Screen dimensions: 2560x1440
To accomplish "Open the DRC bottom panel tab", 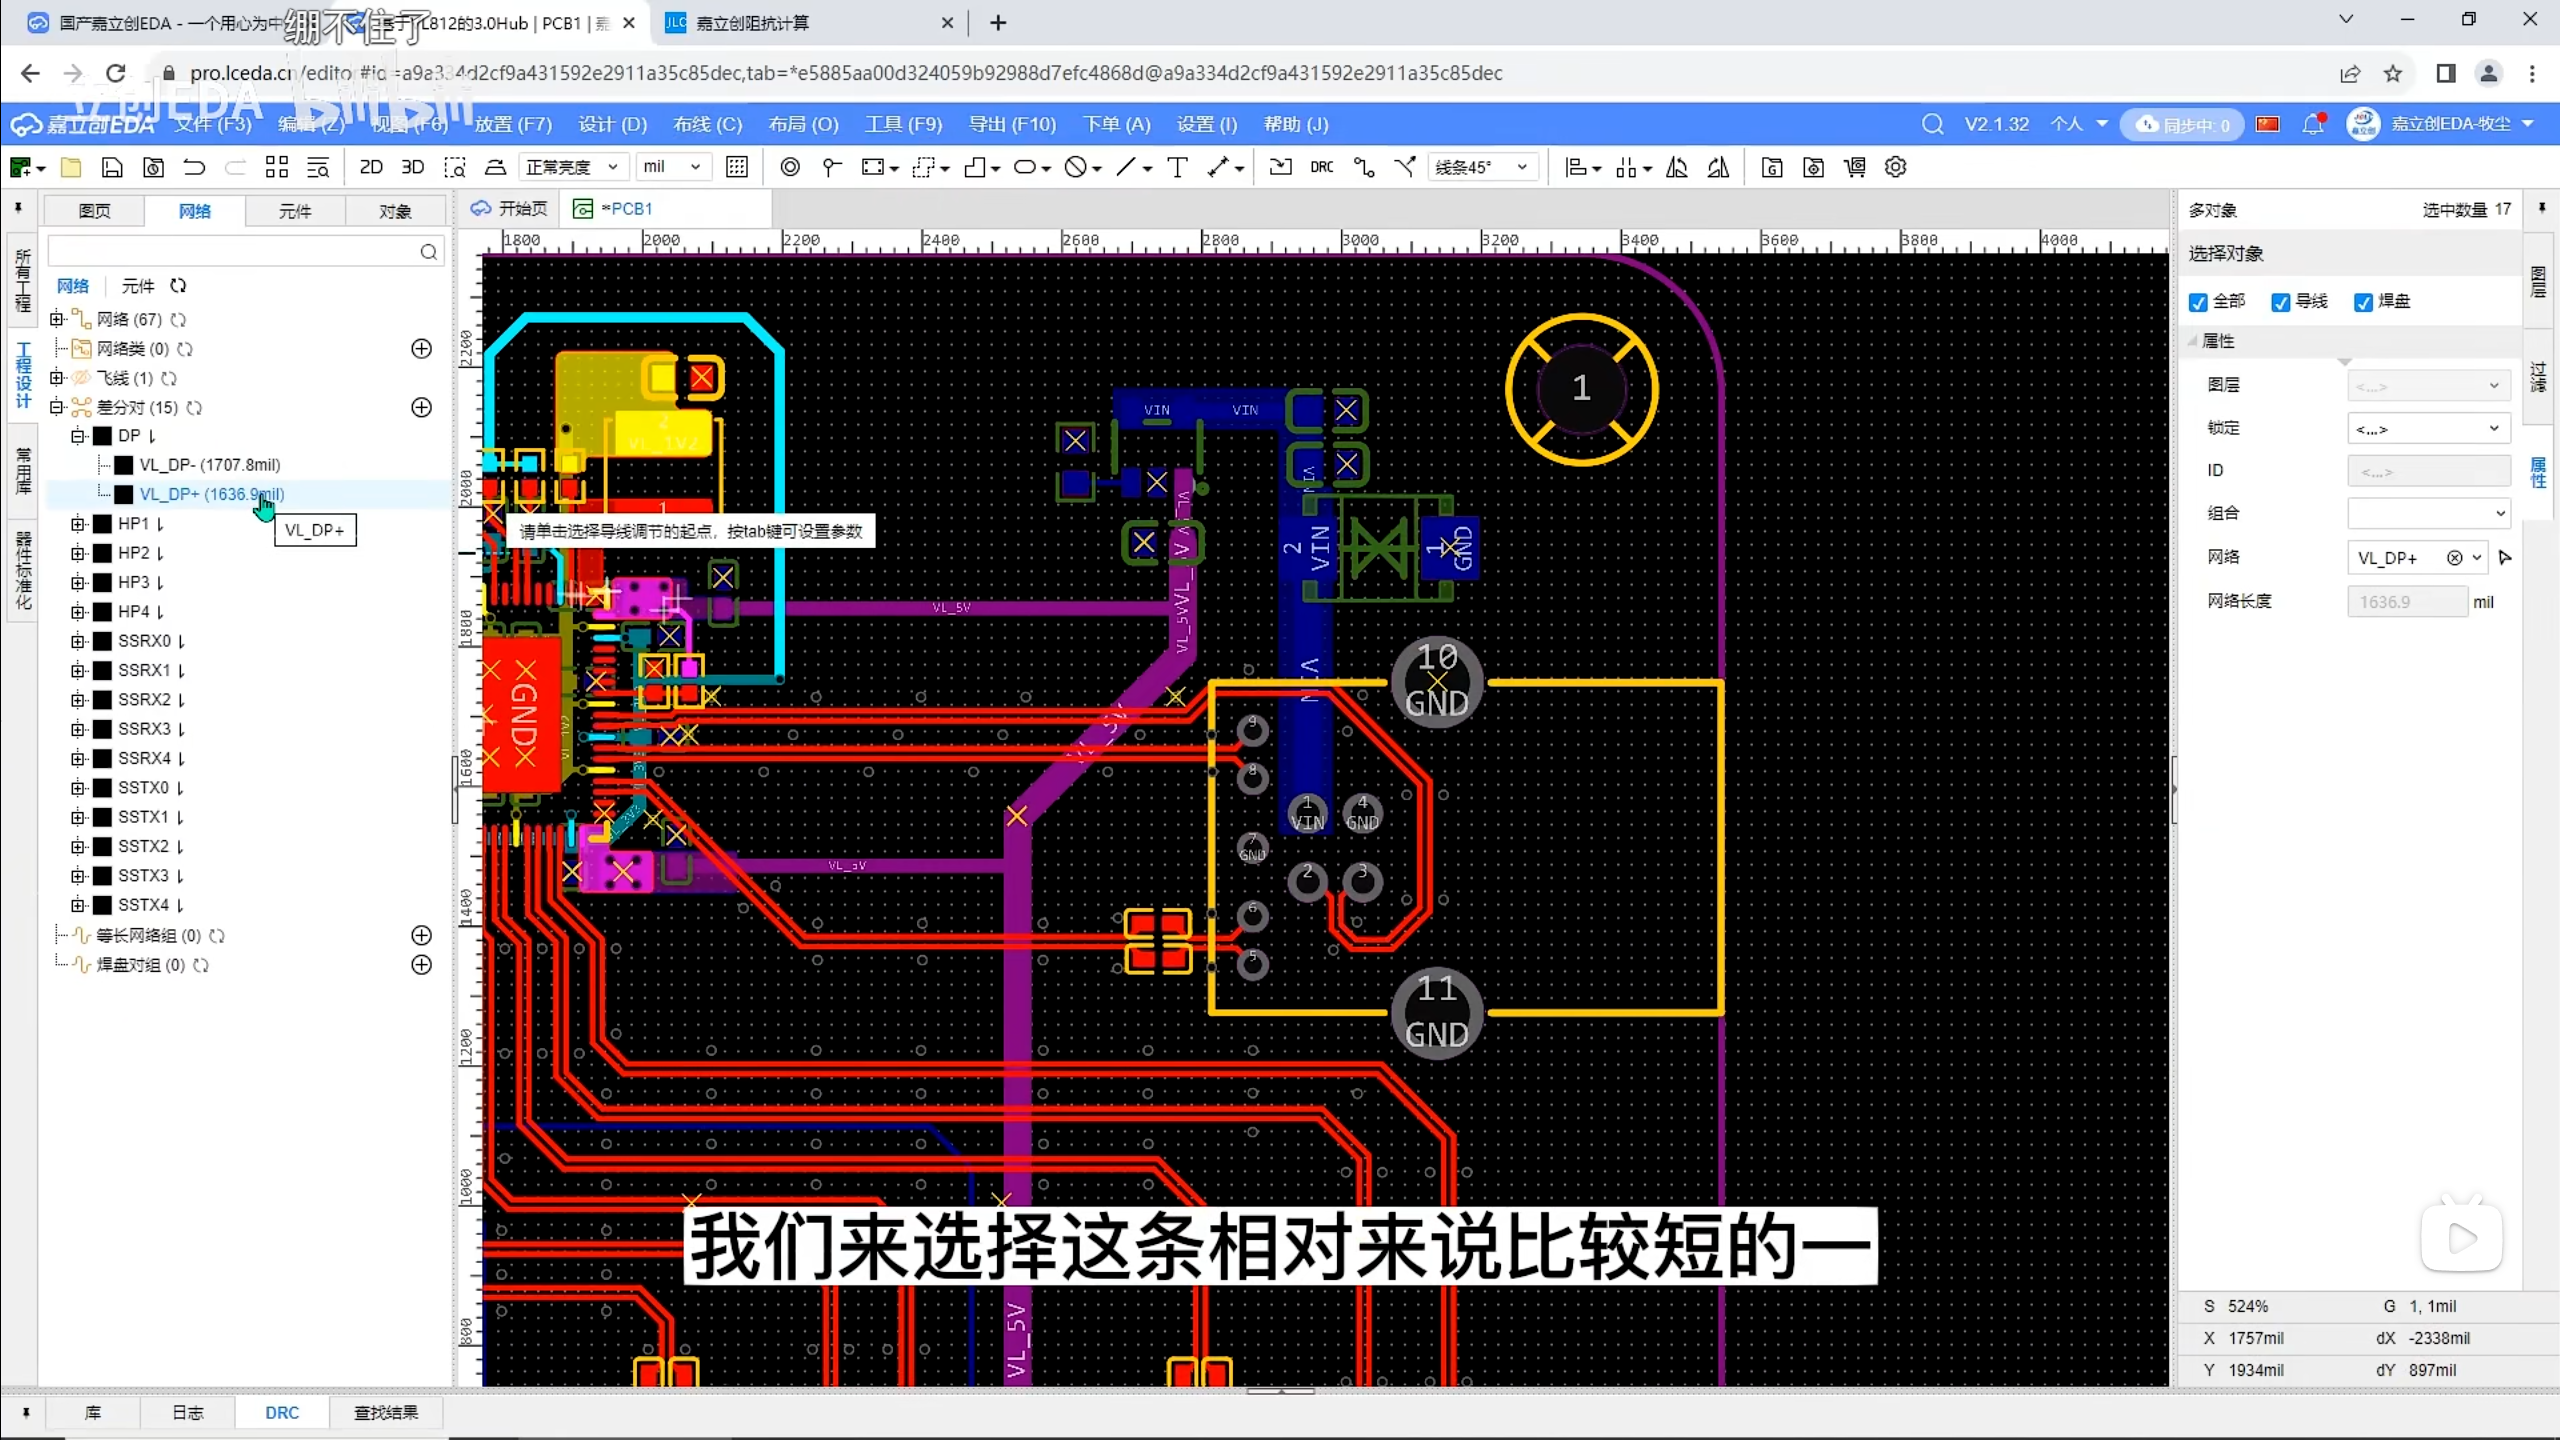I will pyautogui.click(x=282, y=1412).
